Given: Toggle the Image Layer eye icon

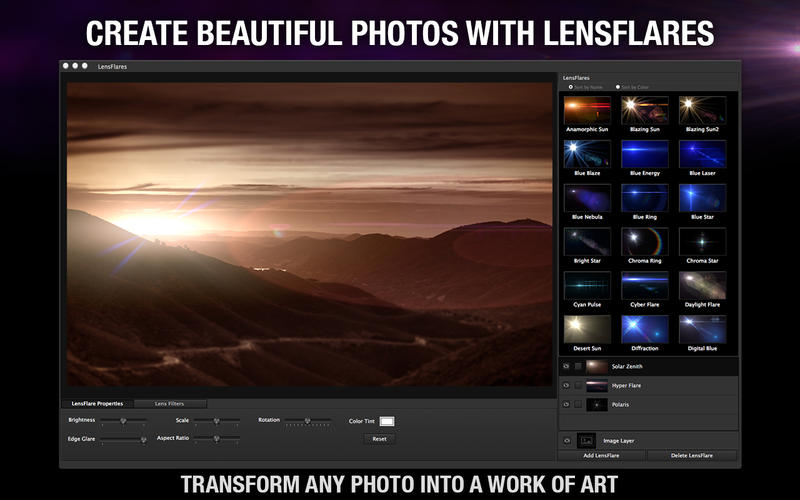Looking at the screenshot, I should pos(566,440).
